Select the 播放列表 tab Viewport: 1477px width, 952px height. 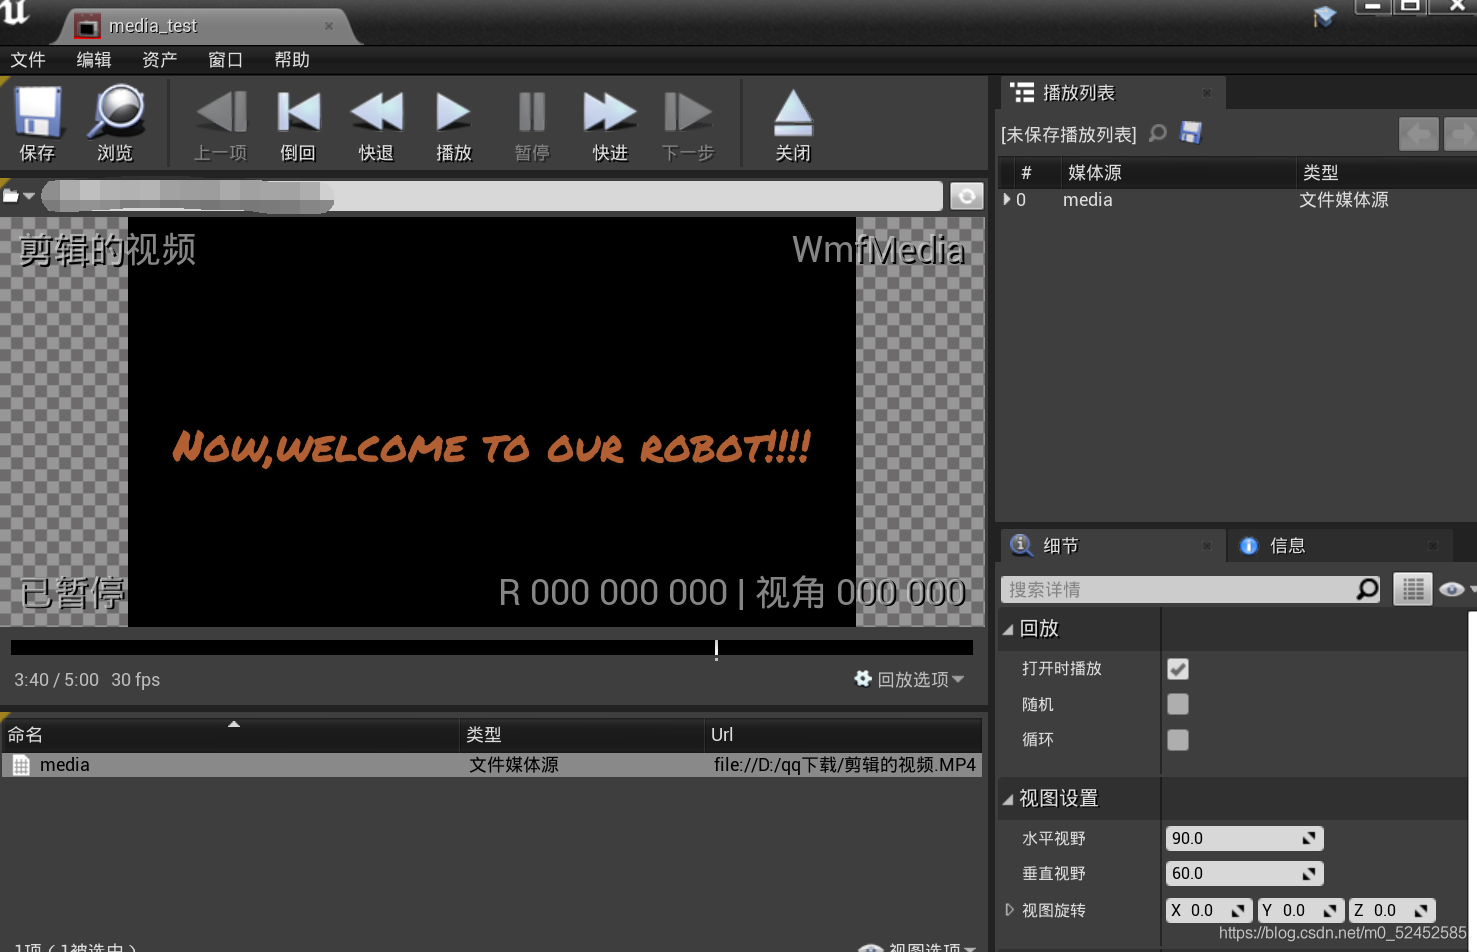pyautogui.click(x=1113, y=93)
